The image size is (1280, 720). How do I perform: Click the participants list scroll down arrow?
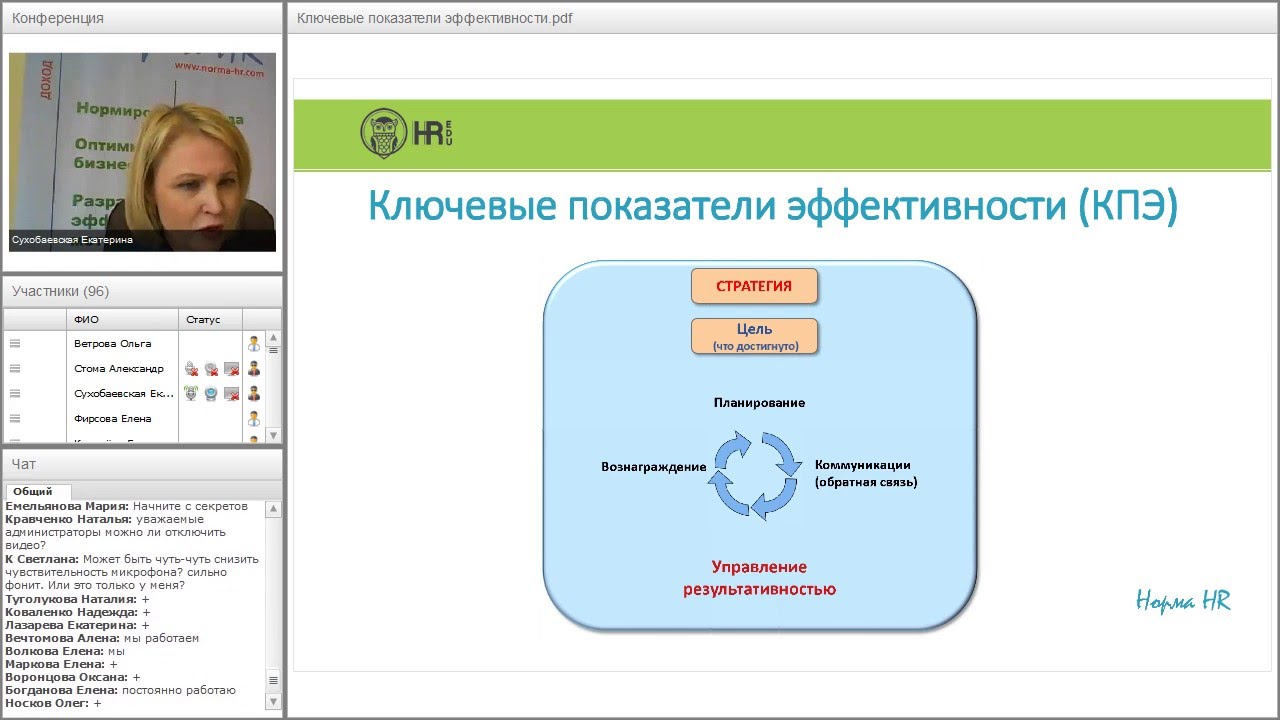tap(273, 435)
